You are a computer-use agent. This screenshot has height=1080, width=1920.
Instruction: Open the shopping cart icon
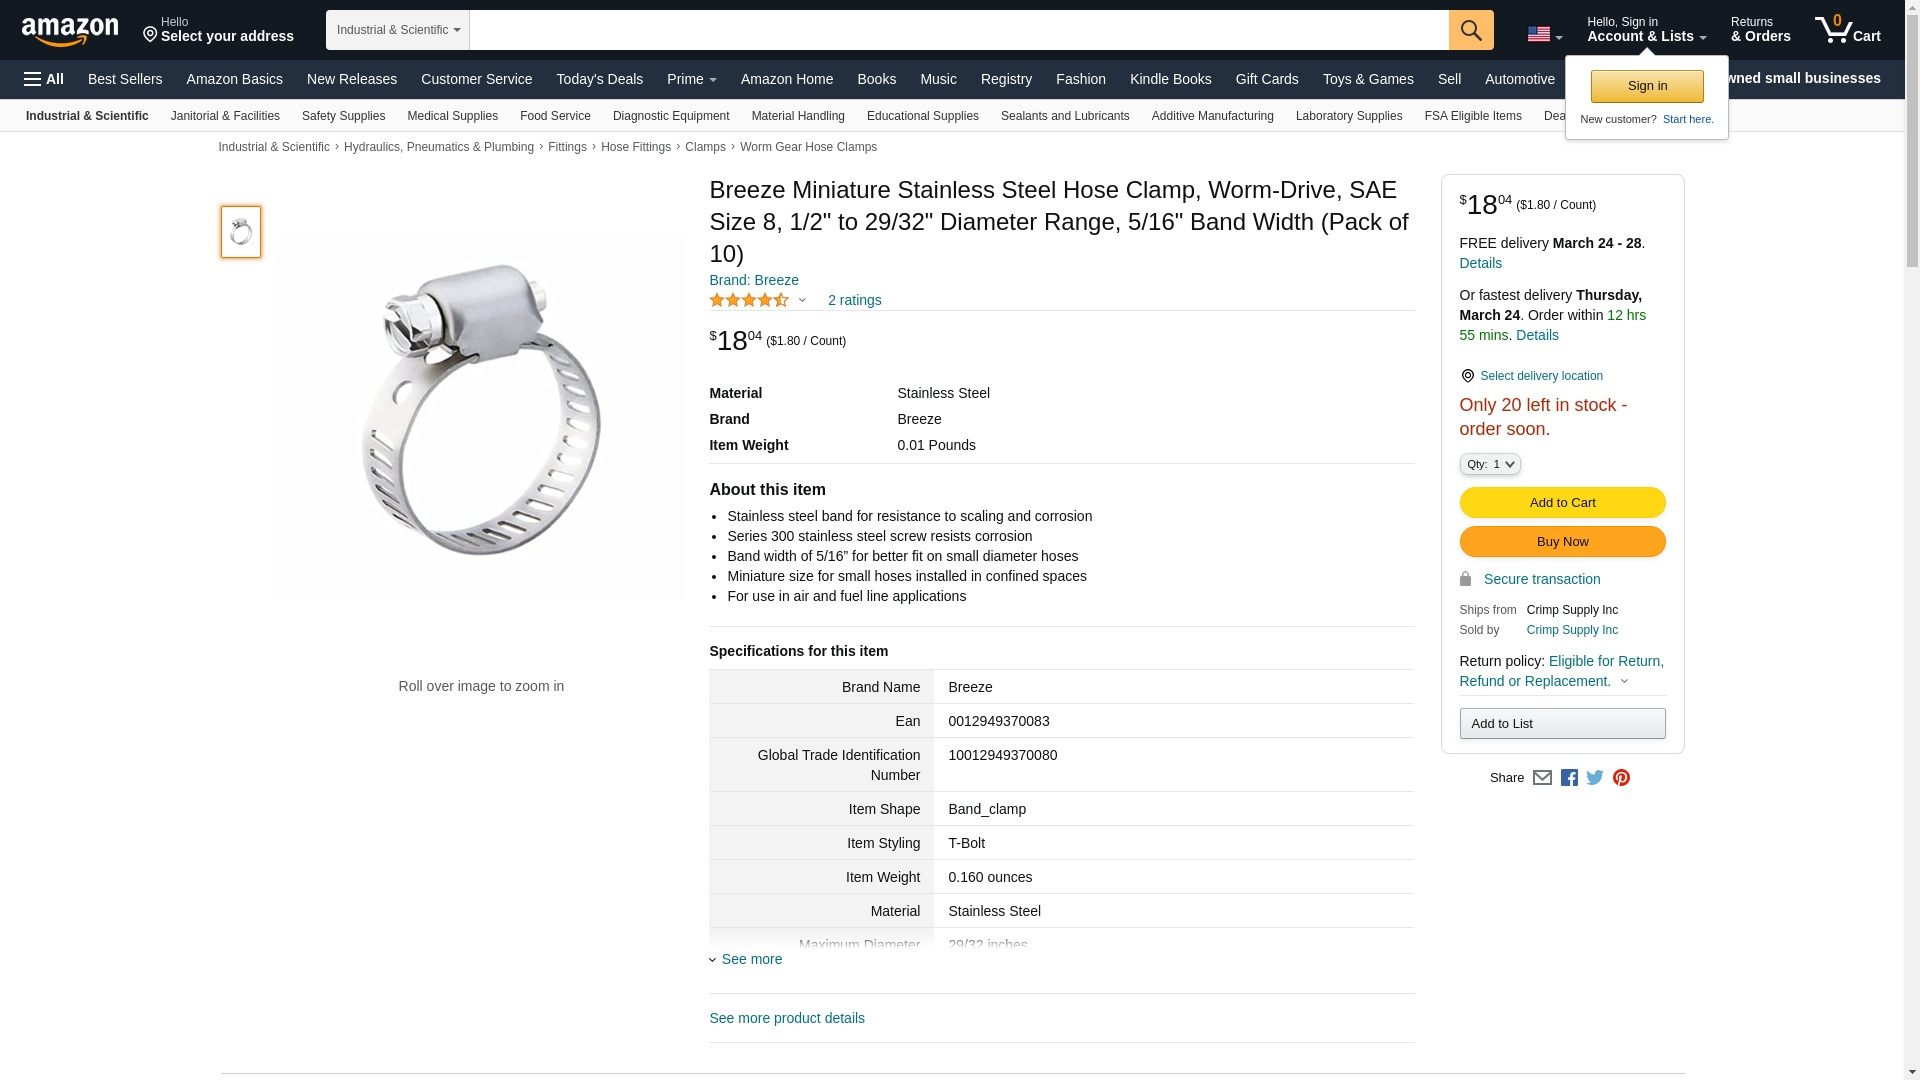point(1847,30)
